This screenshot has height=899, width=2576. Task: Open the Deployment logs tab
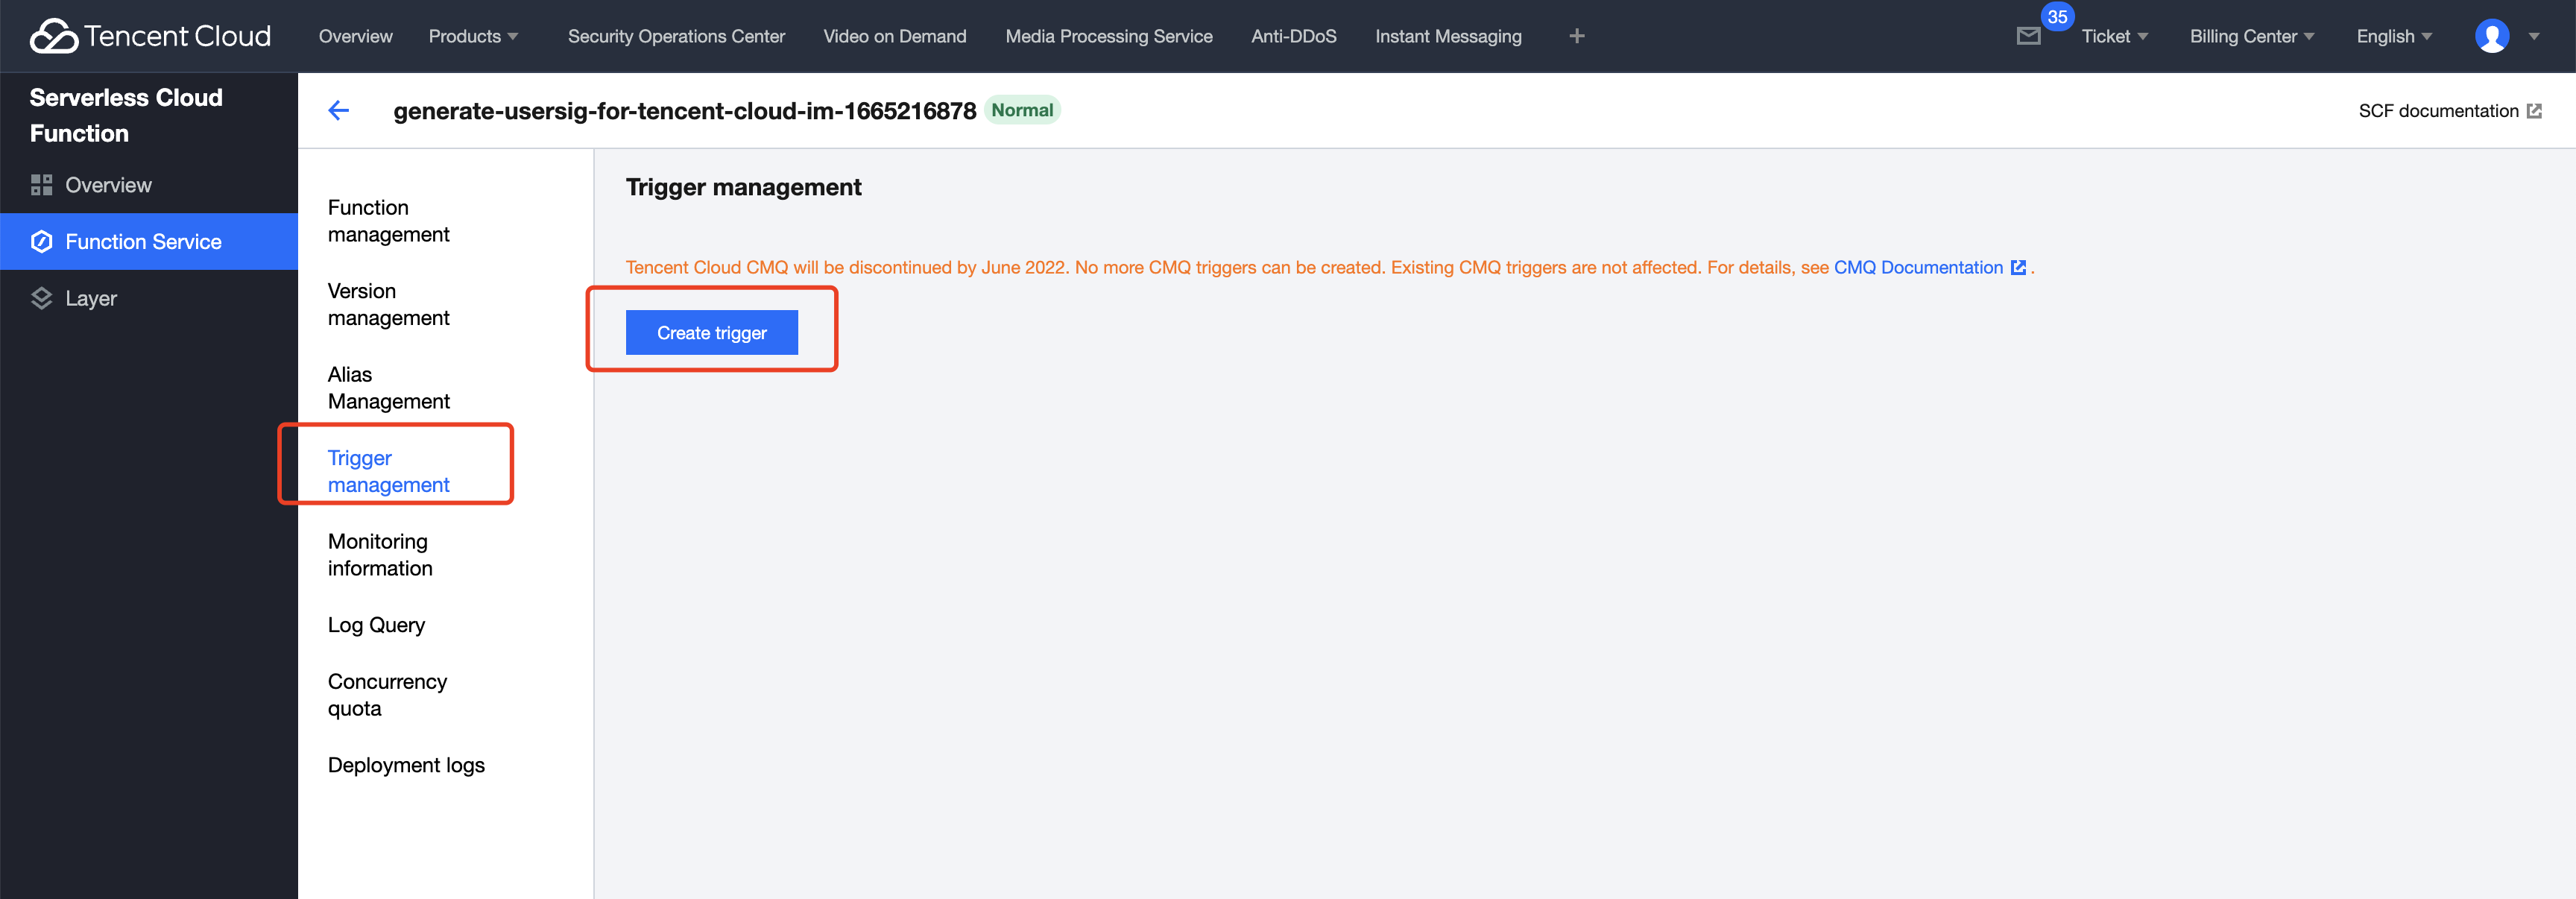(x=406, y=765)
